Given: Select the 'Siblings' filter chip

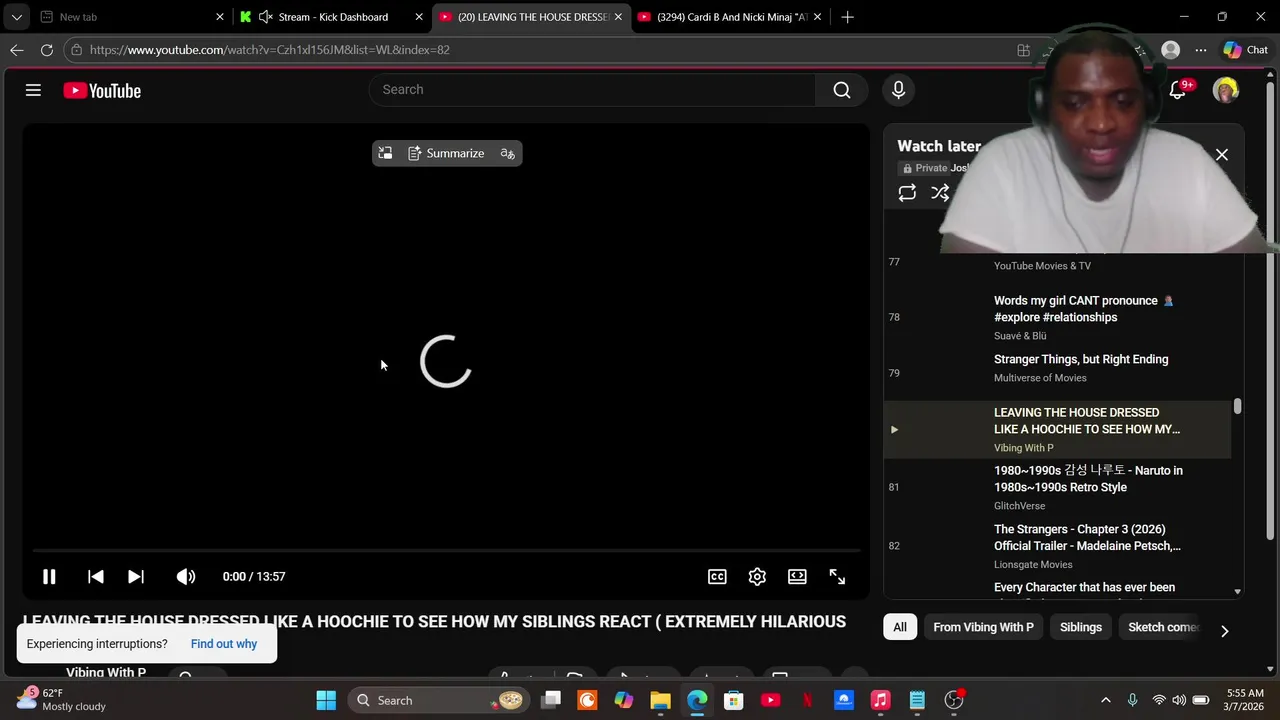Looking at the screenshot, I should pyautogui.click(x=1081, y=627).
